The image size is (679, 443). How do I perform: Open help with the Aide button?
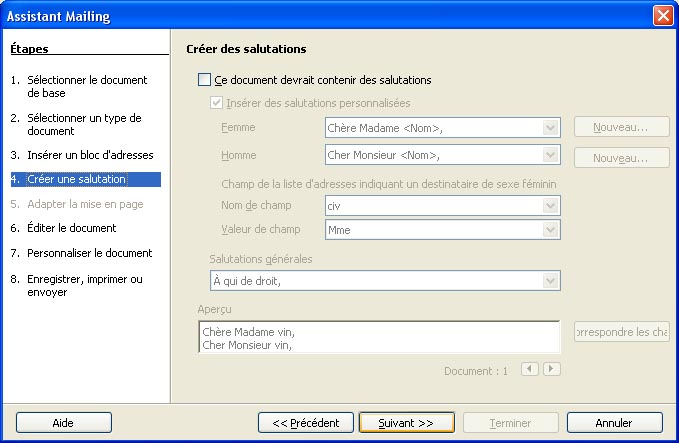point(63,423)
